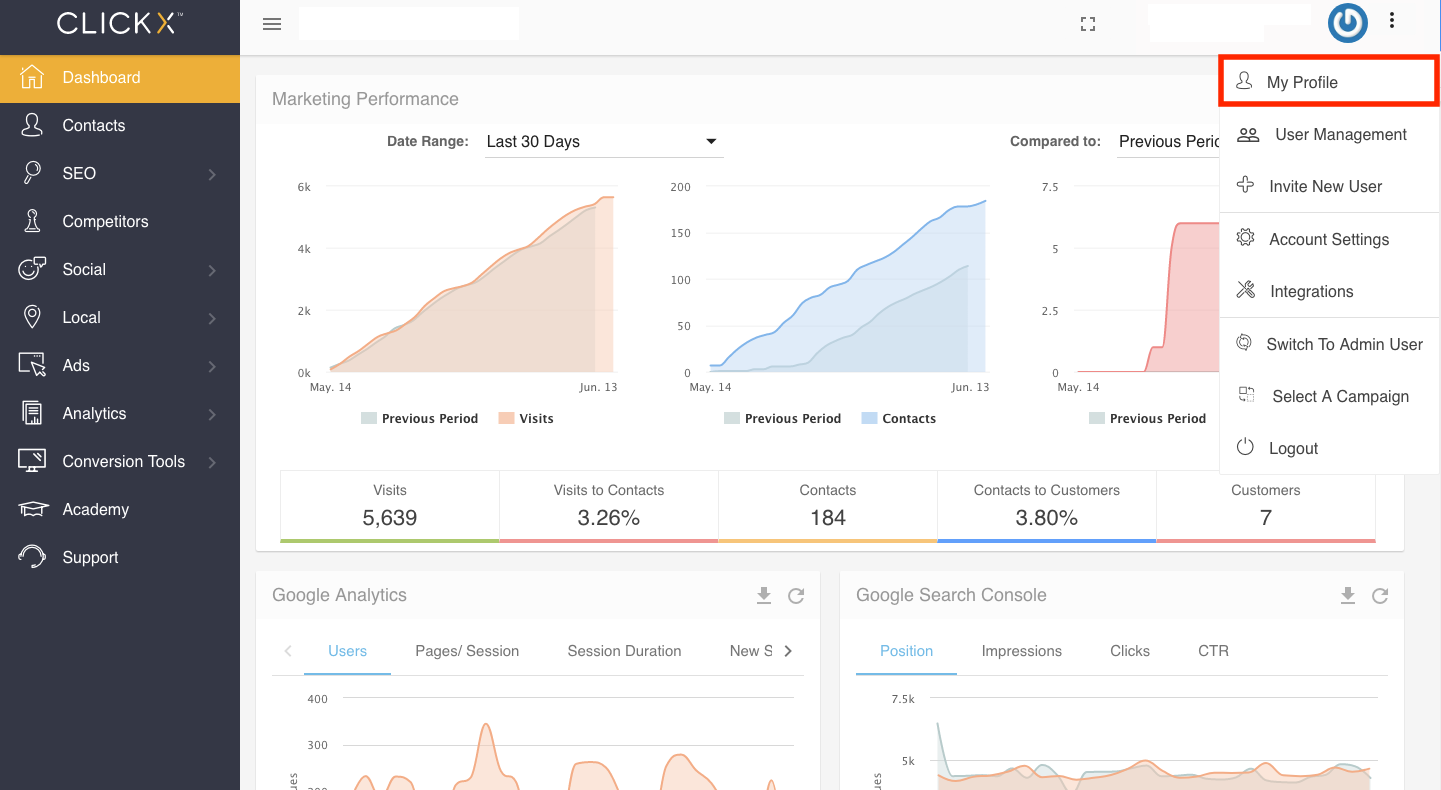Screen dimensions: 1441x790
Task: Open the hamburger menu icon
Action: [272, 24]
